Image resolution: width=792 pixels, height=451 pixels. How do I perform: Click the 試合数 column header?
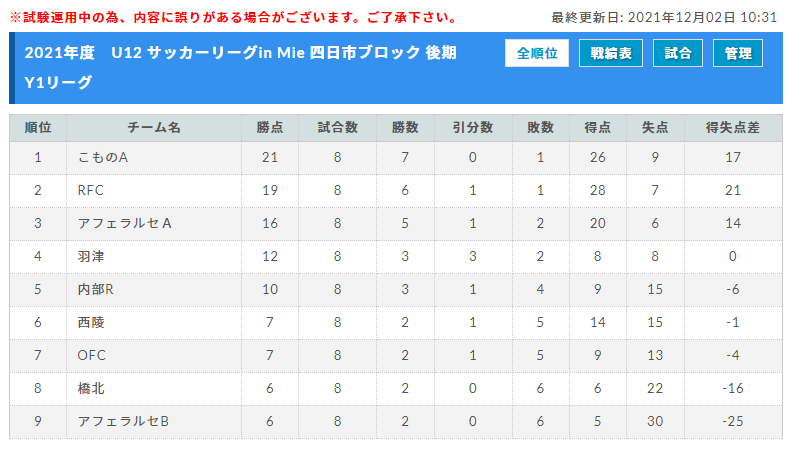(x=337, y=128)
